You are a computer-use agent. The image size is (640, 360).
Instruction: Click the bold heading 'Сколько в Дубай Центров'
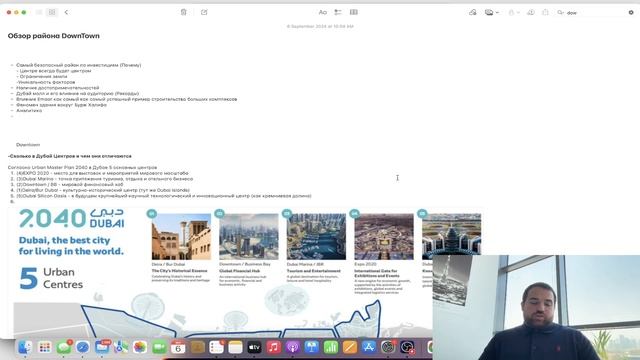coord(69,156)
